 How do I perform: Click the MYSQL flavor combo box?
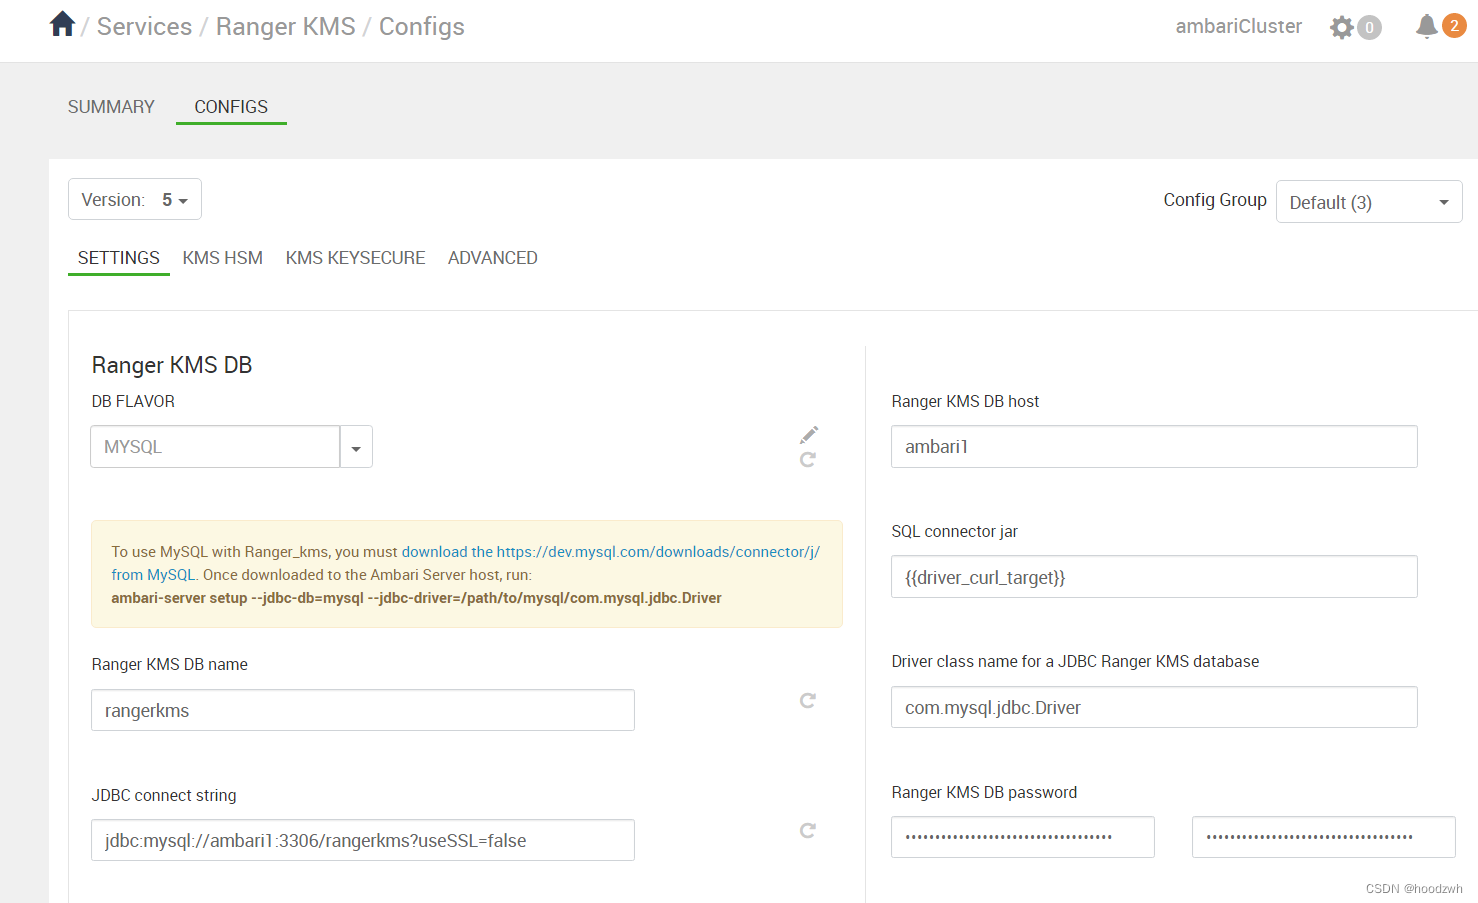pyautogui.click(x=215, y=447)
